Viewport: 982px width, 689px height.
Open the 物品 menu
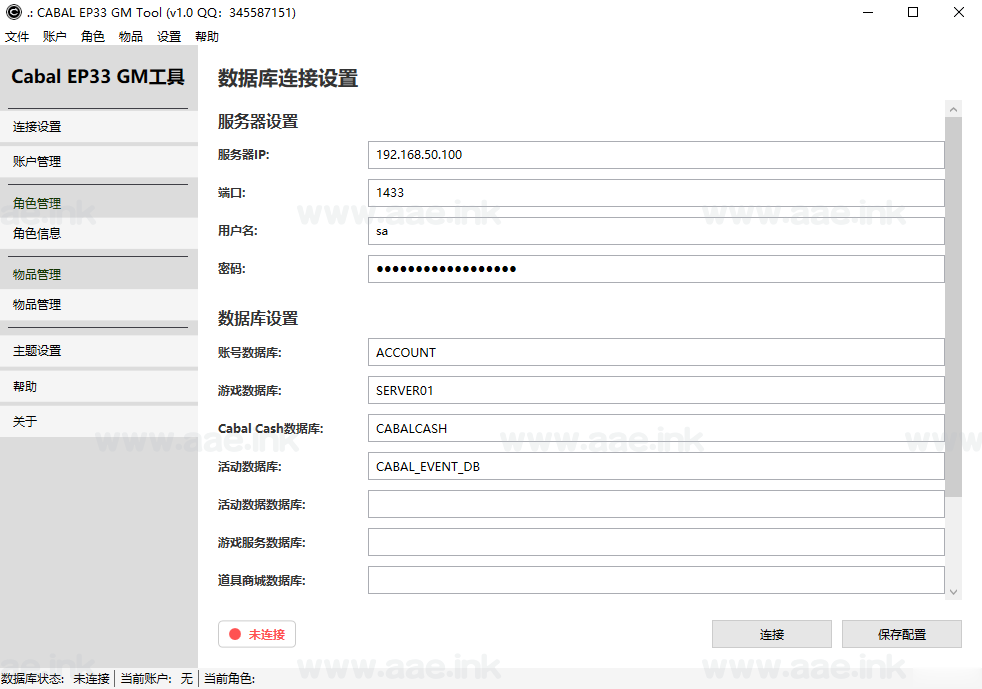[x=130, y=36]
